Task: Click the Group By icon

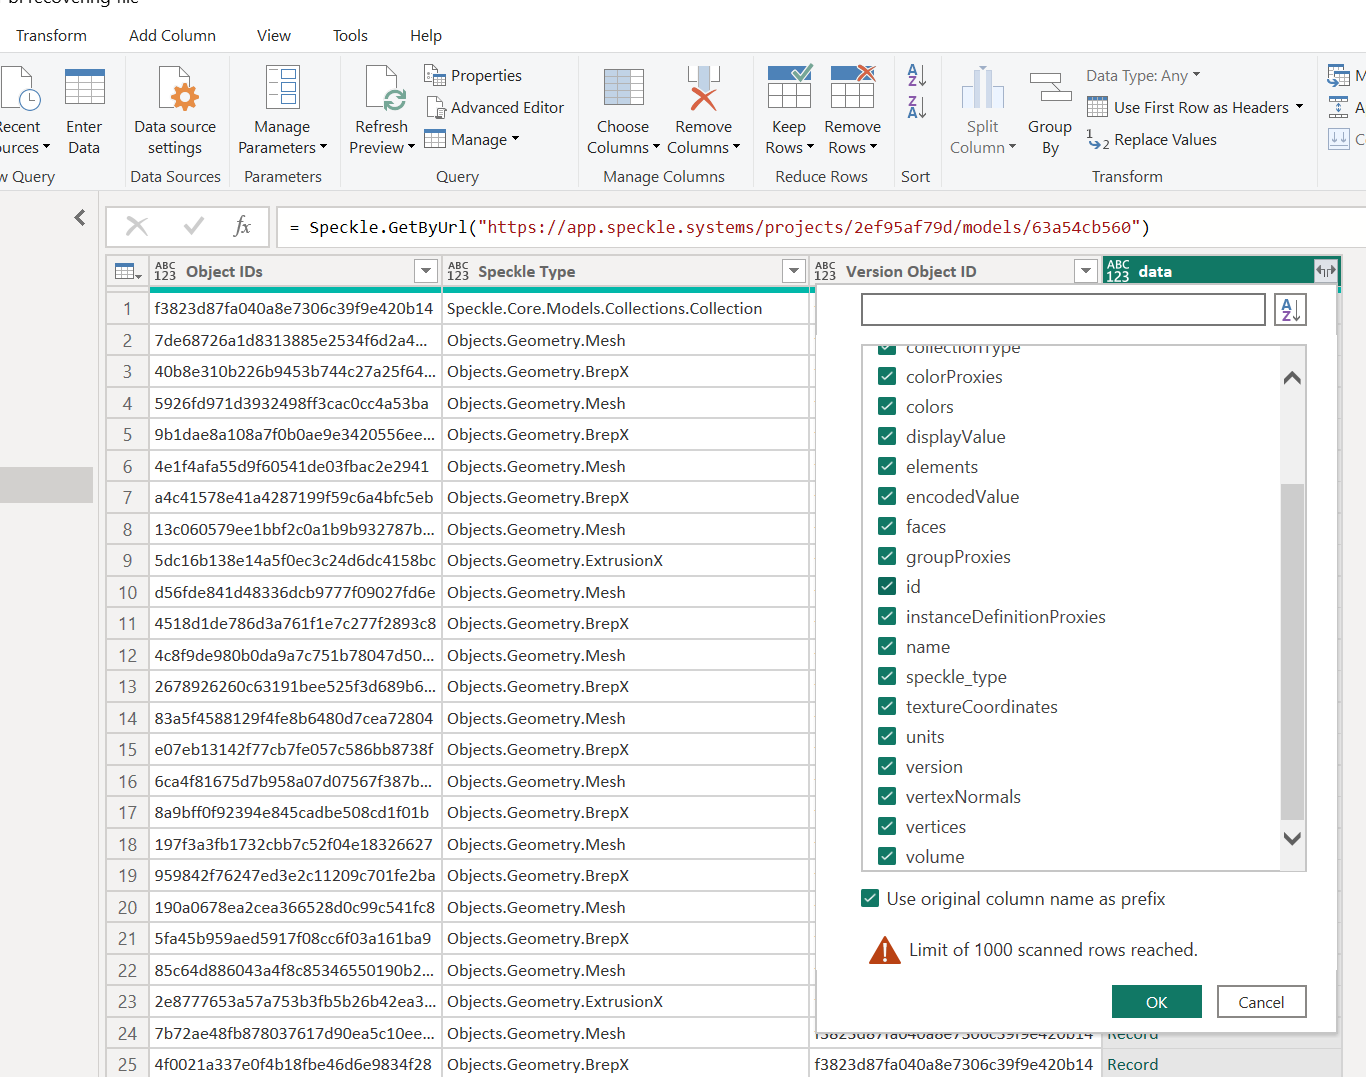Action: [1050, 89]
